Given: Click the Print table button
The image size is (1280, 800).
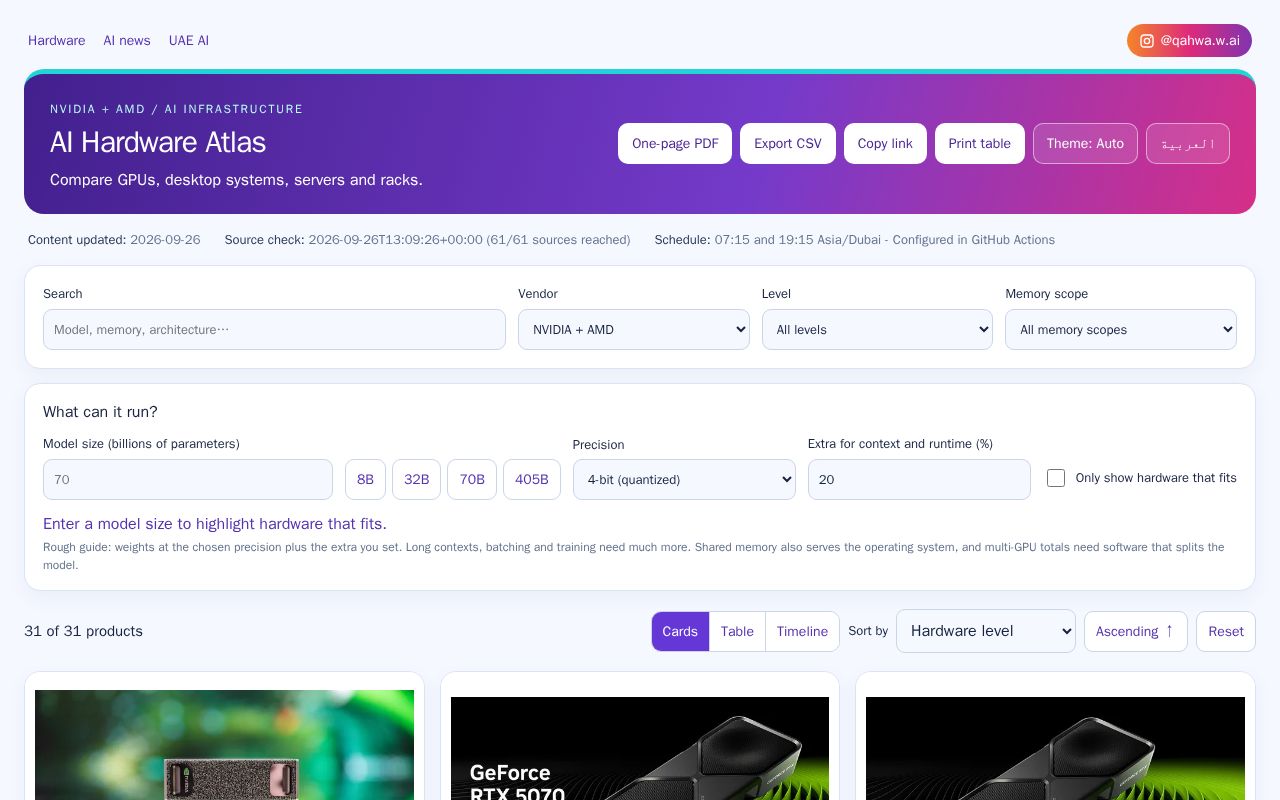Looking at the screenshot, I should 980,143.
